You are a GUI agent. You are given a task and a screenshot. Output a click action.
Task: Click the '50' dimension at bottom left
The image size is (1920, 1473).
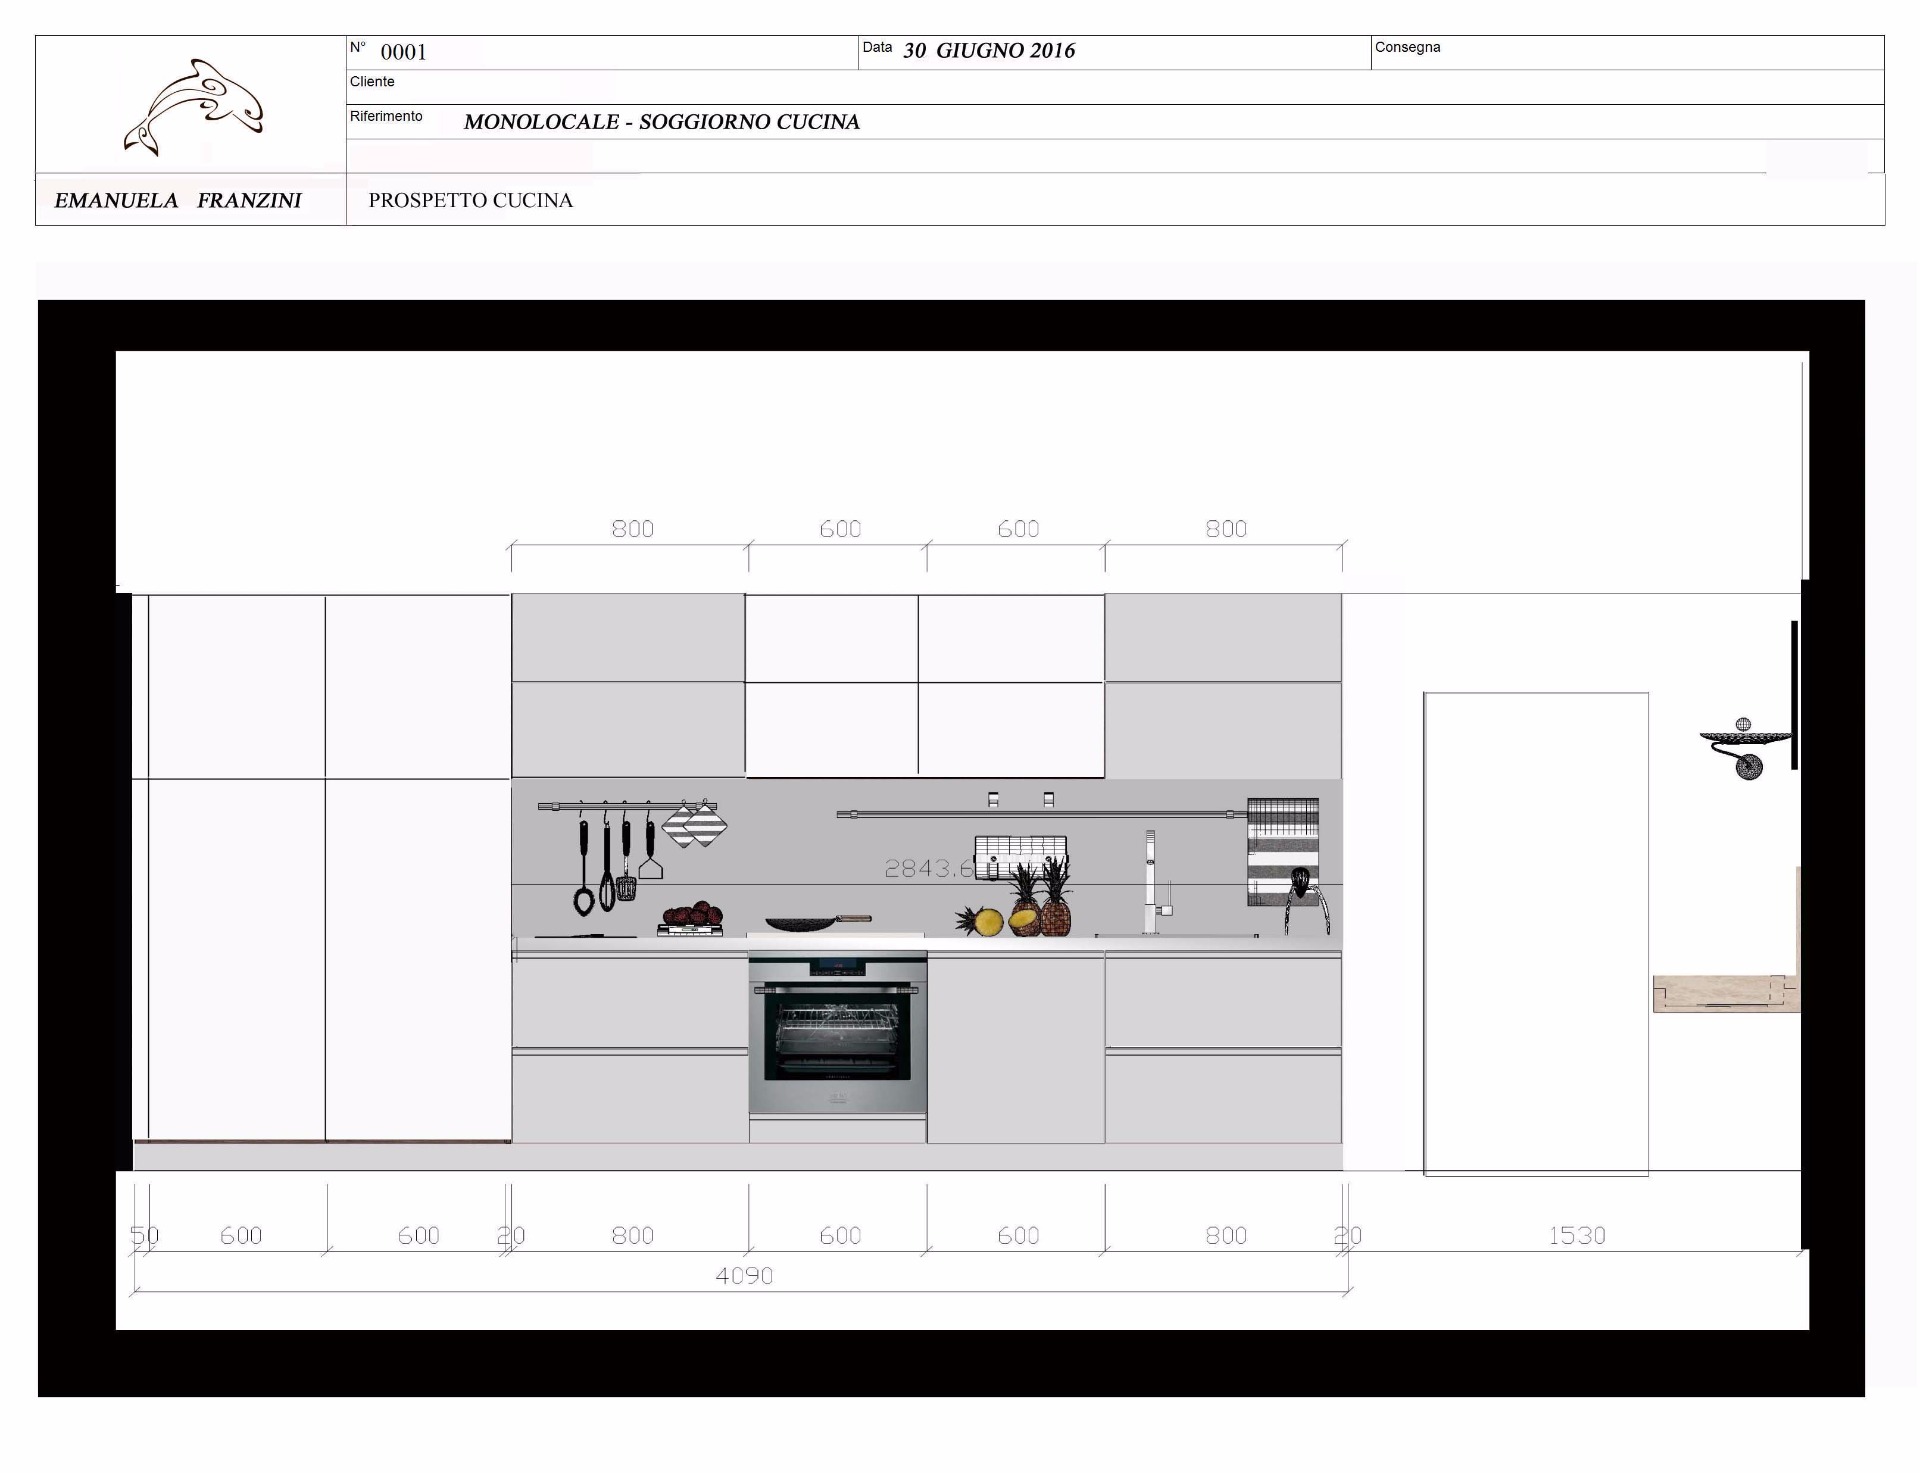click(x=145, y=1236)
